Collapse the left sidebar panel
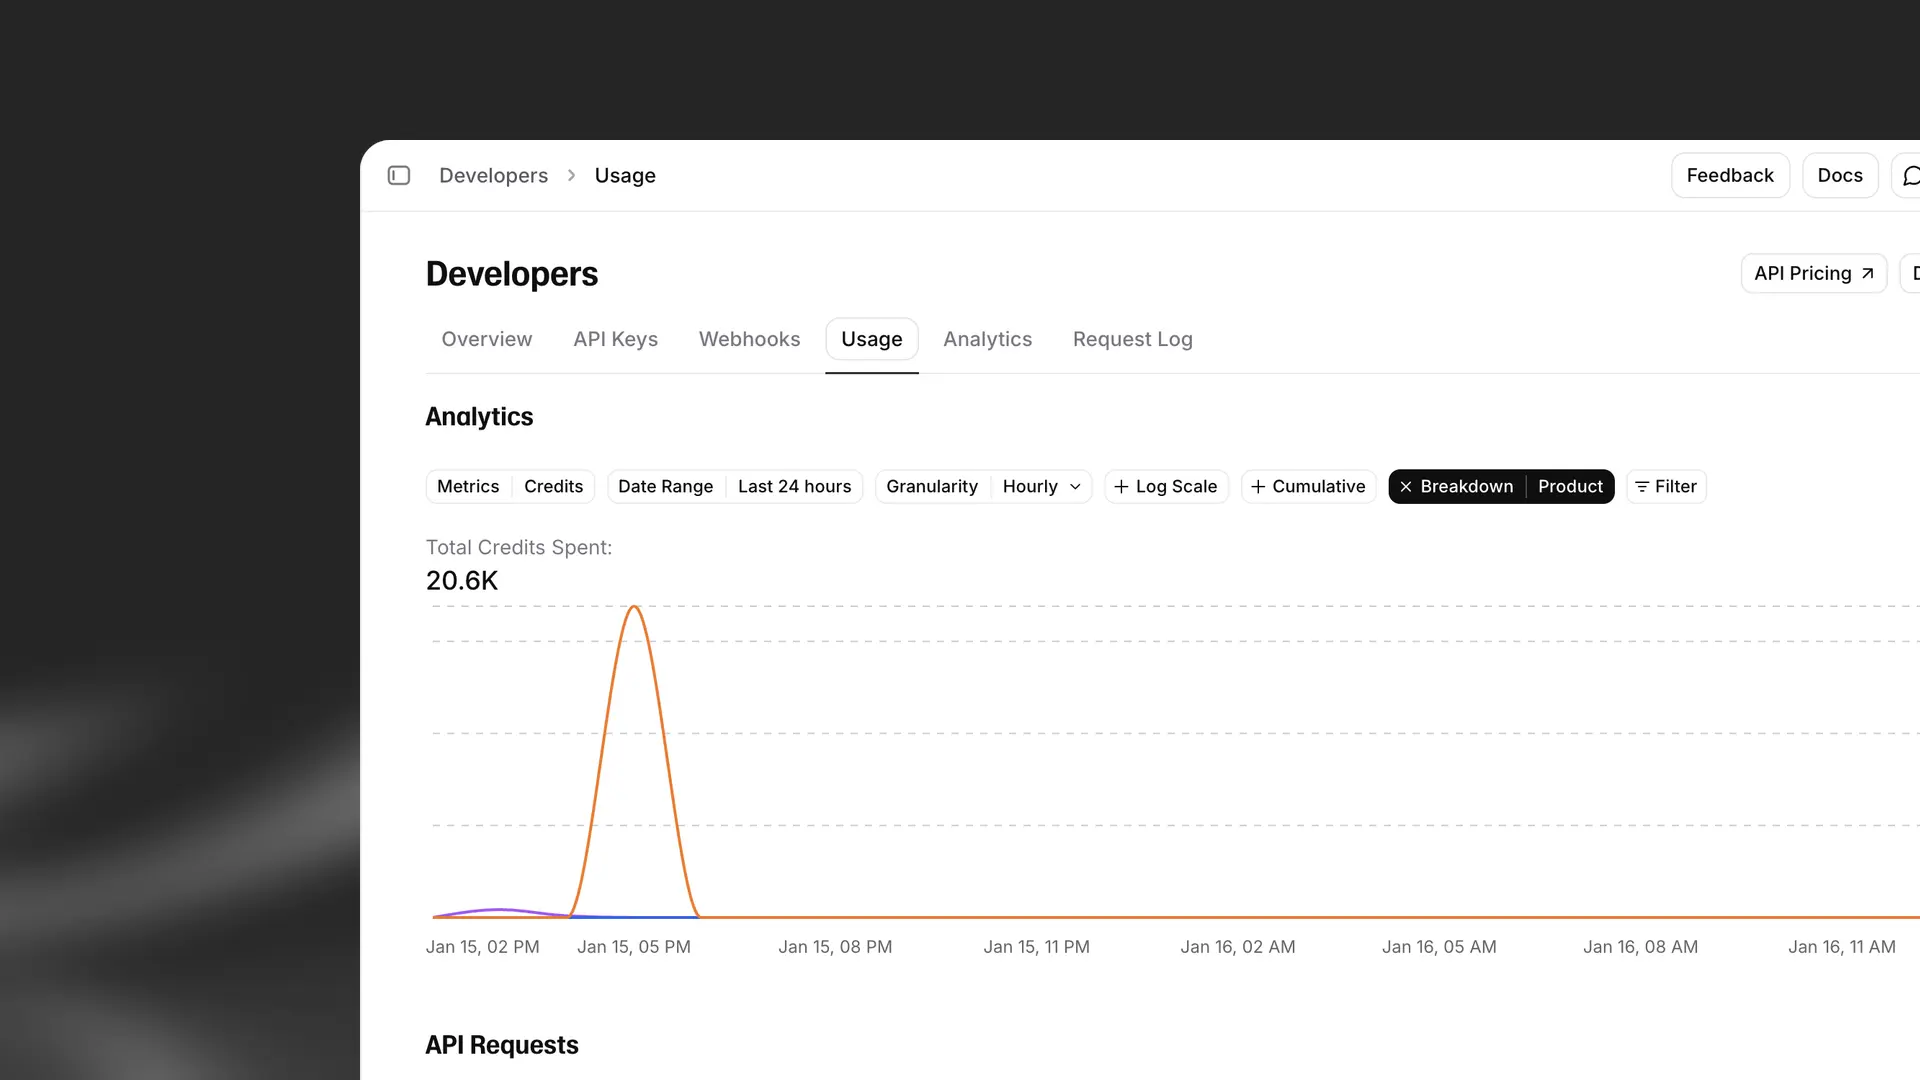 pyautogui.click(x=398, y=175)
